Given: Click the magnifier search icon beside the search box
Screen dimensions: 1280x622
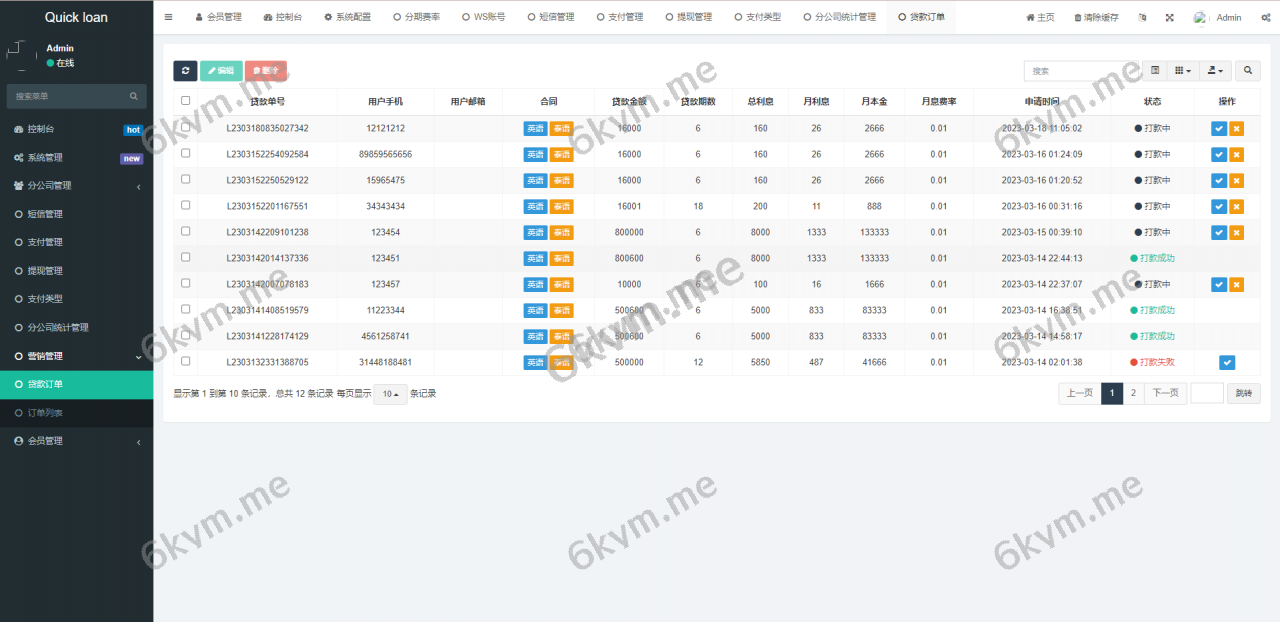Looking at the screenshot, I should (1246, 70).
